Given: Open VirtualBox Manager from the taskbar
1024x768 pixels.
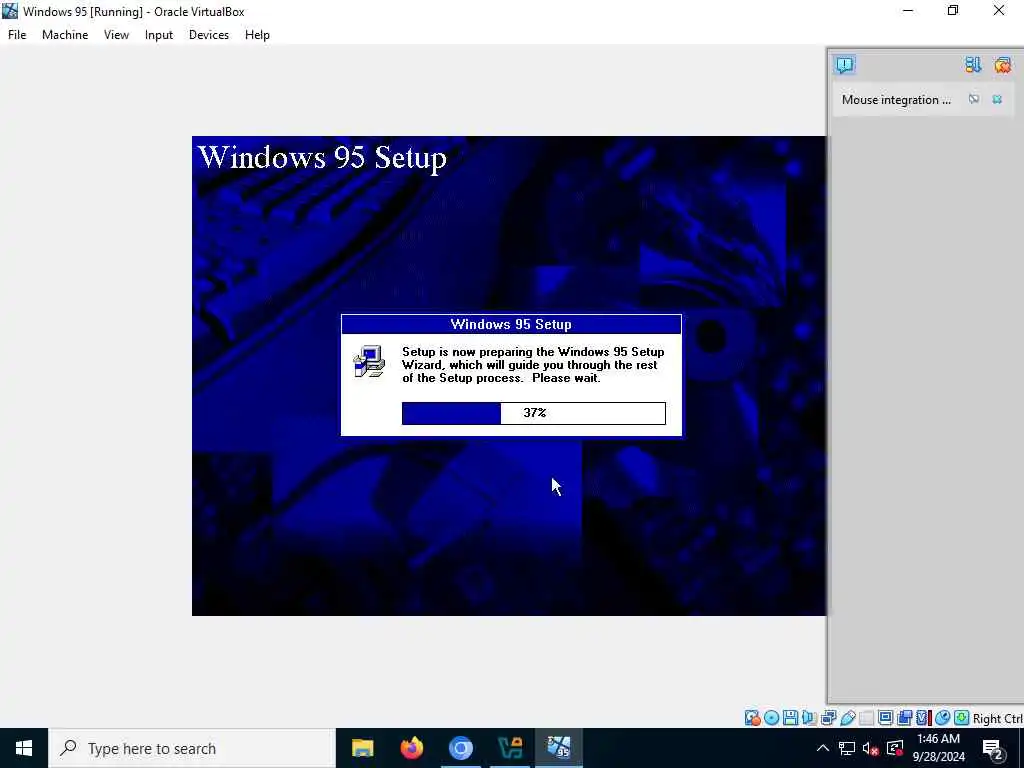Looking at the screenshot, I should click(509, 748).
